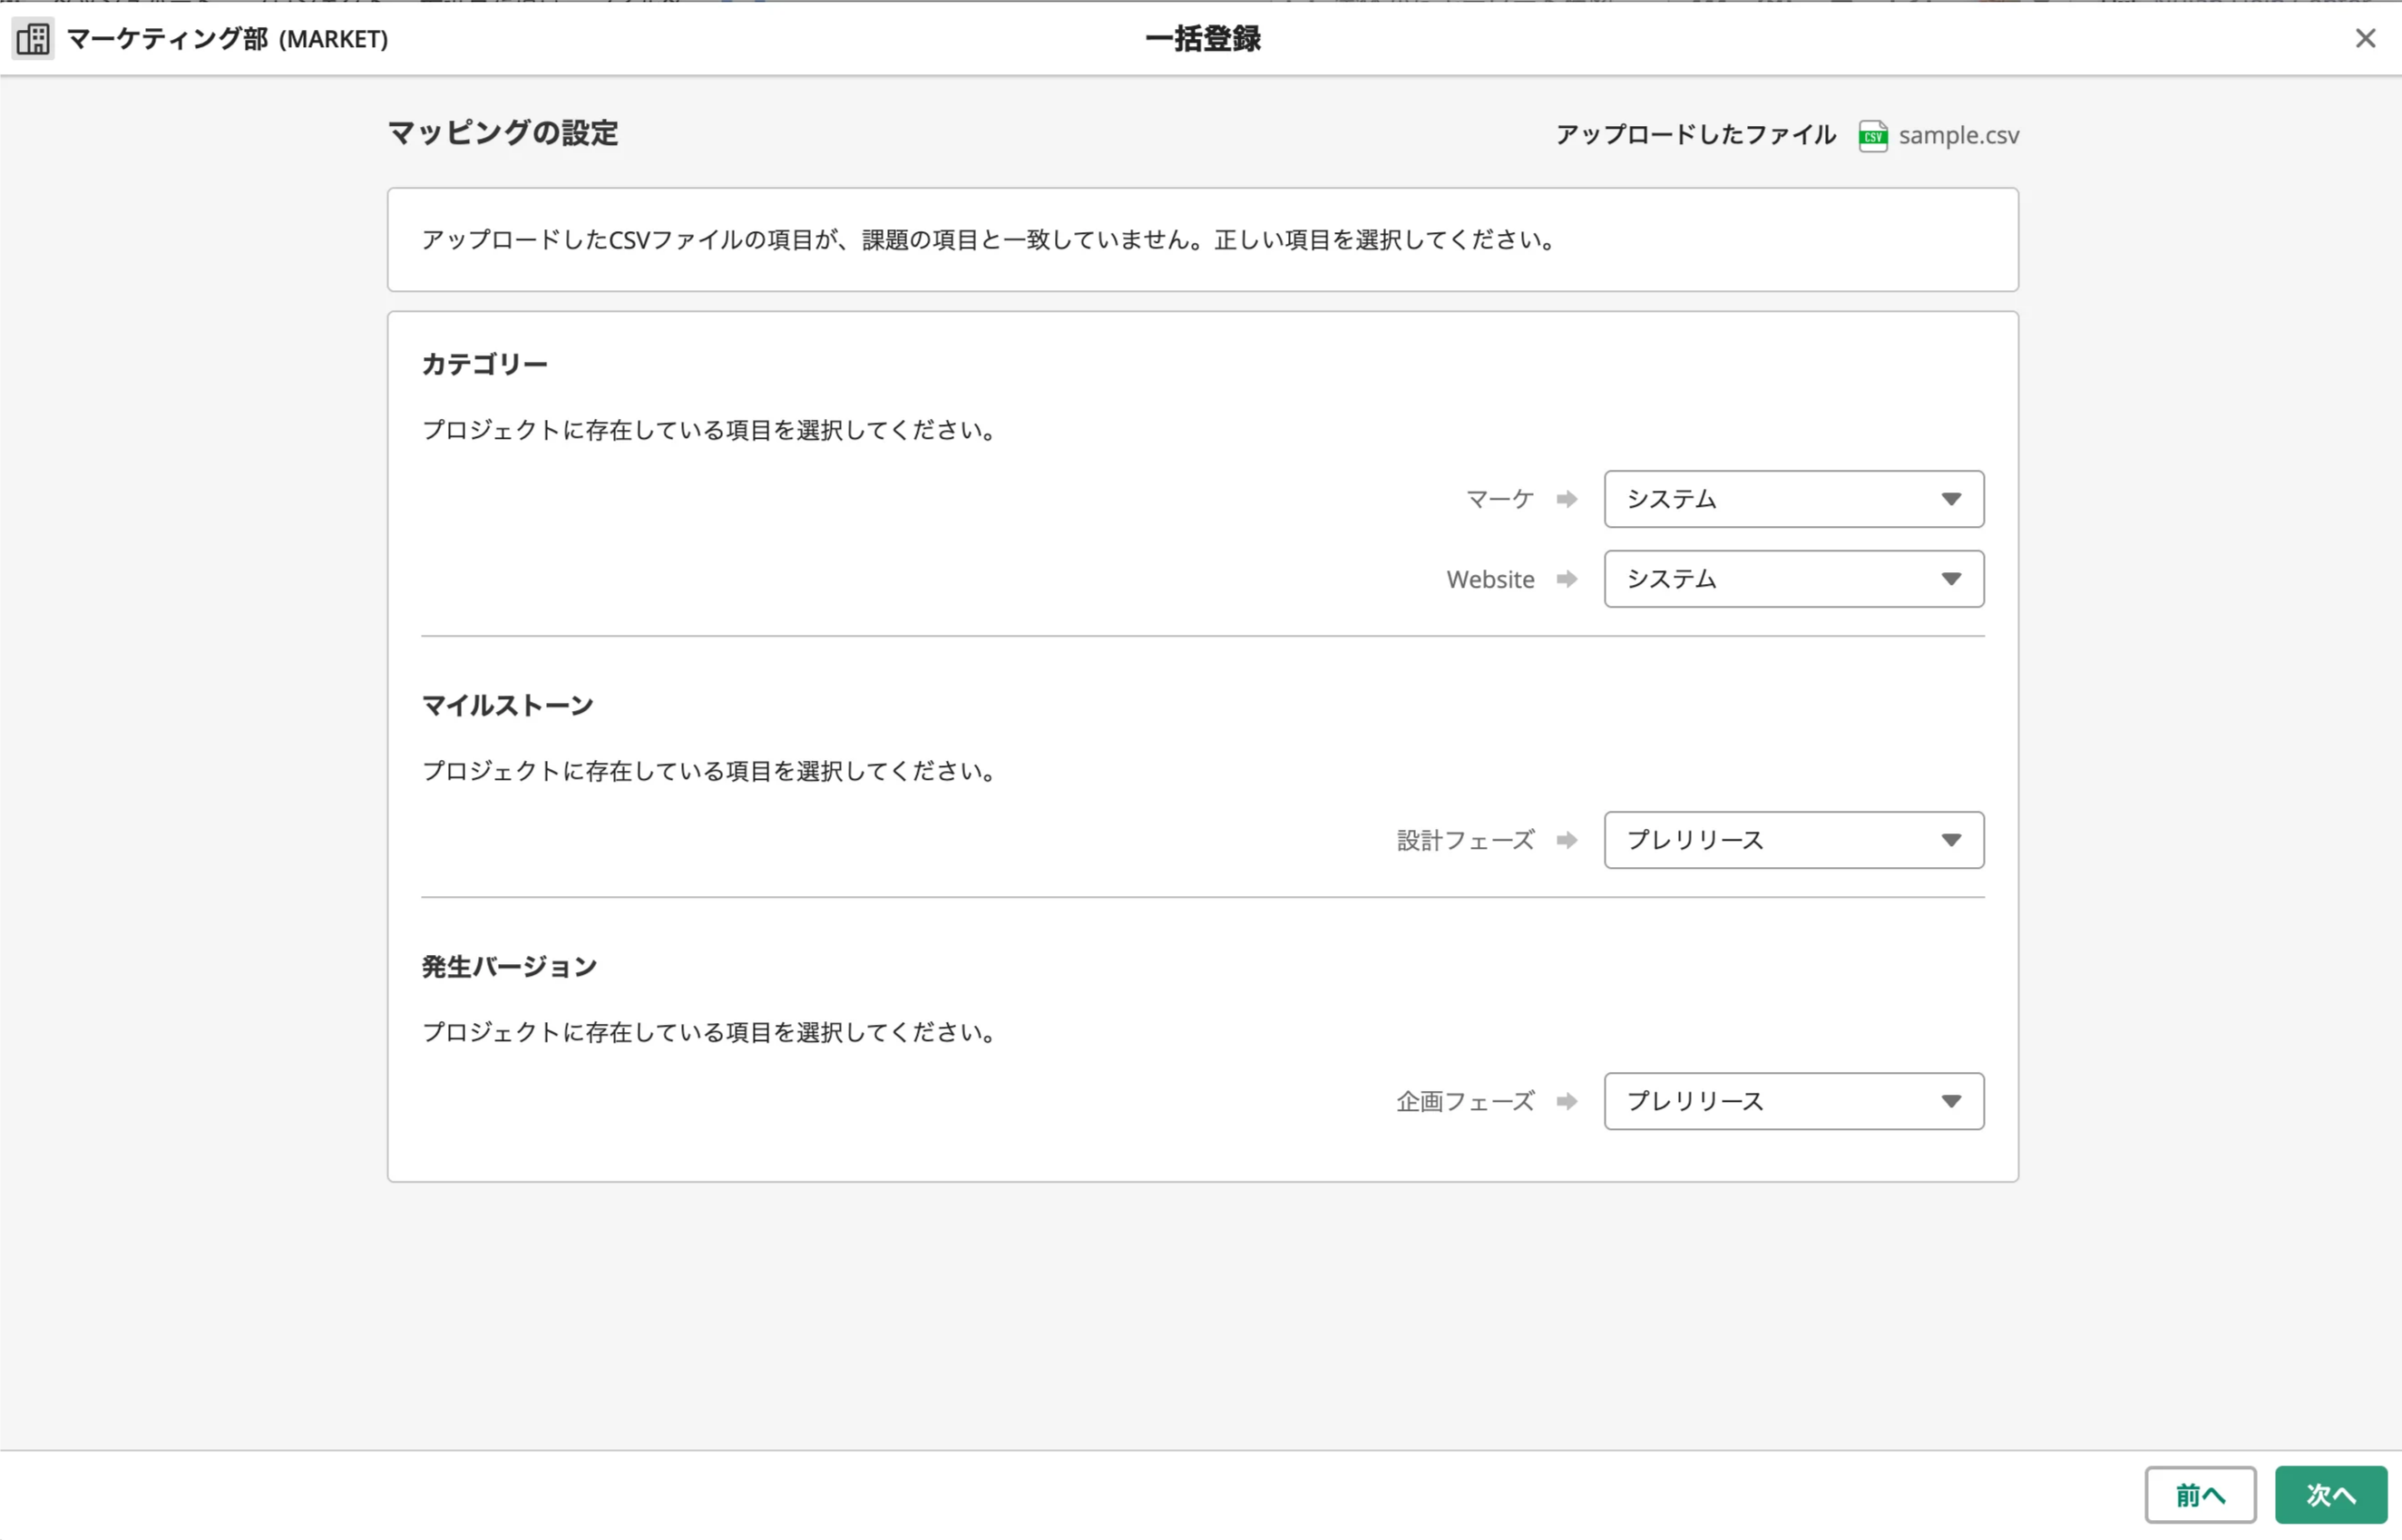Open the マーケ category dropdown
The image size is (2402, 1540).
click(1794, 499)
